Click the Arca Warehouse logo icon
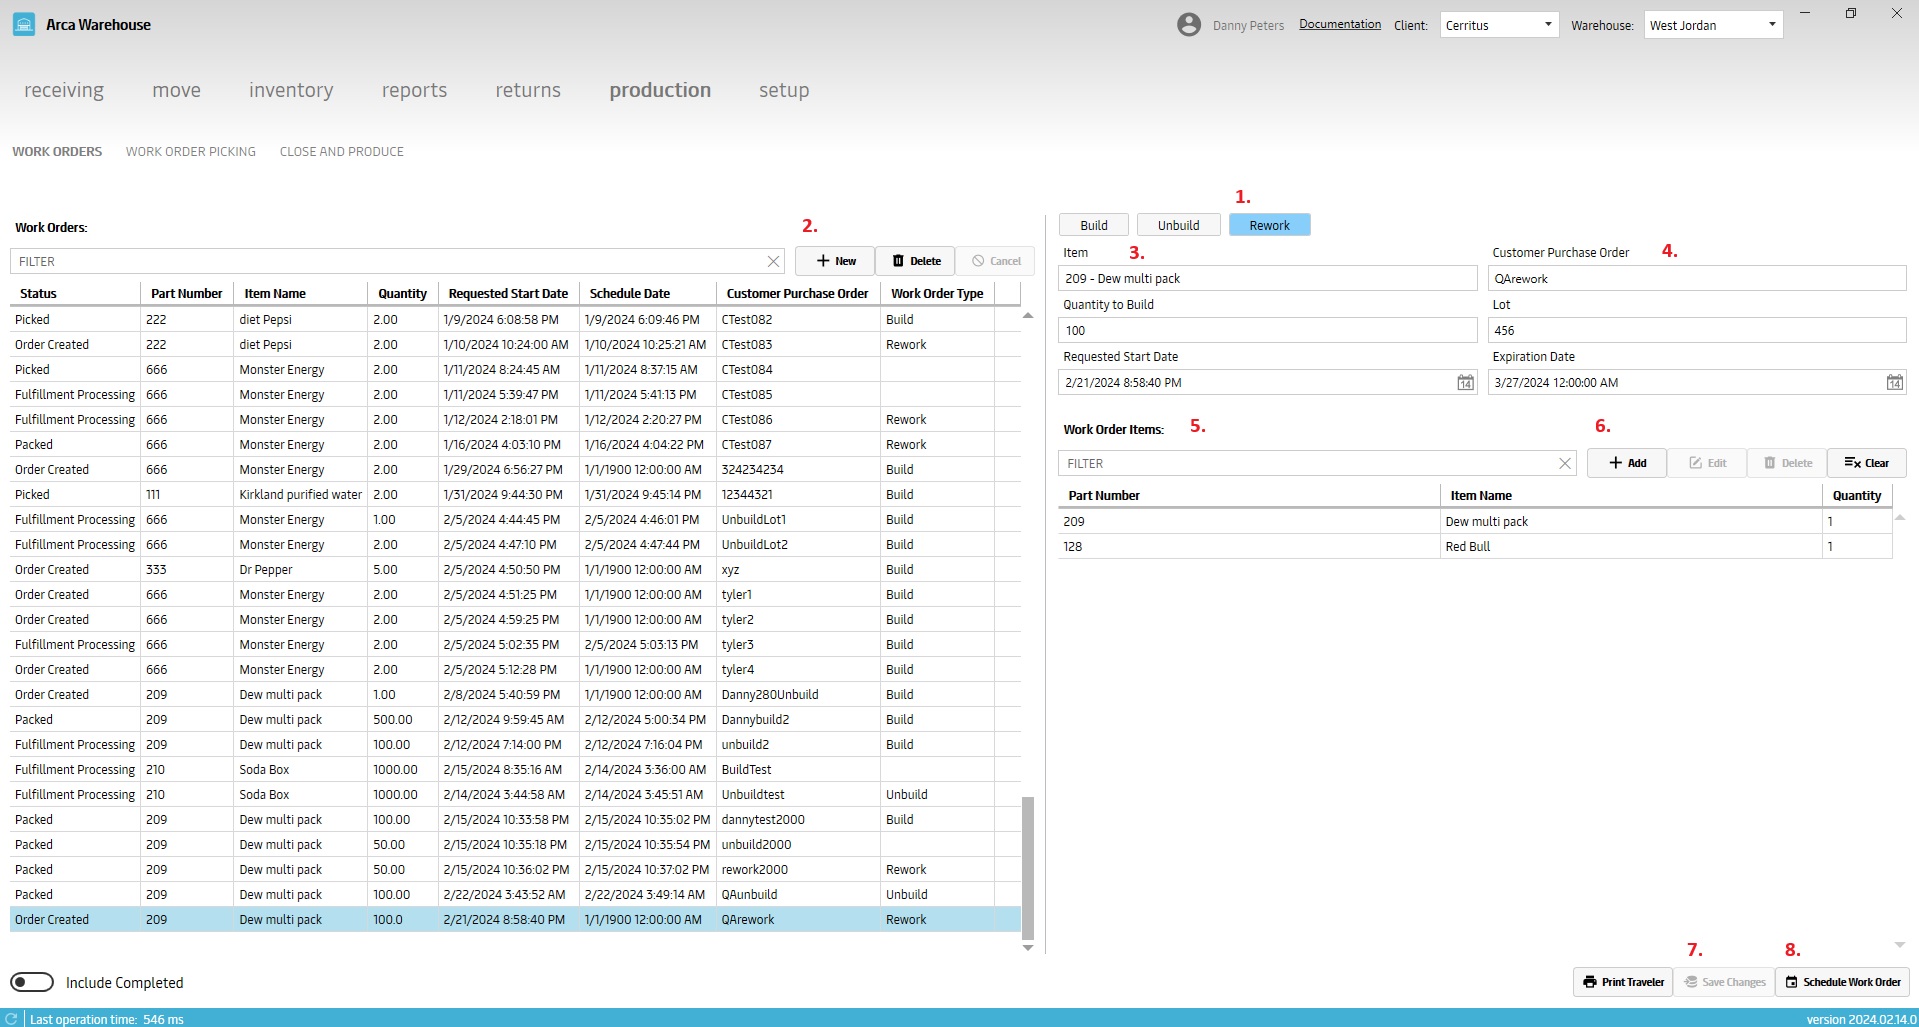The width and height of the screenshot is (1919, 1027). pos(23,25)
